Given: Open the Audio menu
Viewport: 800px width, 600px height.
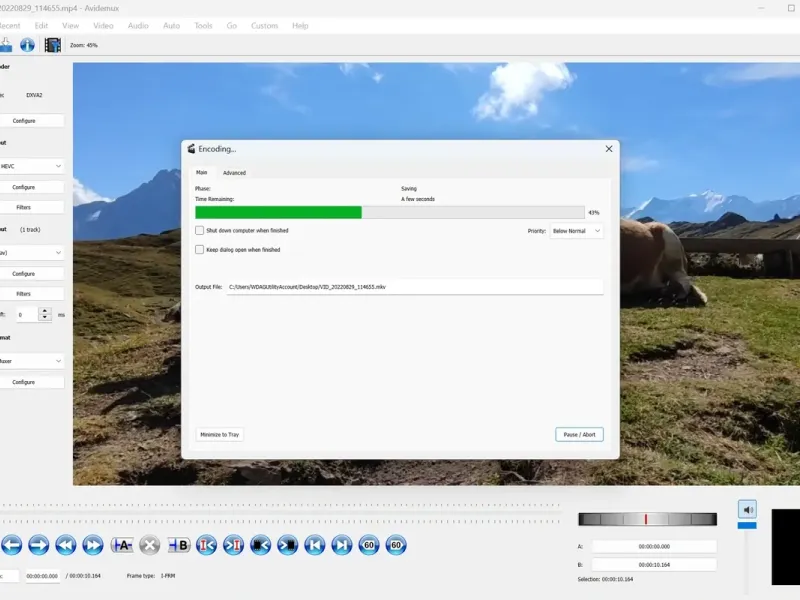Looking at the screenshot, I should (x=138, y=26).
